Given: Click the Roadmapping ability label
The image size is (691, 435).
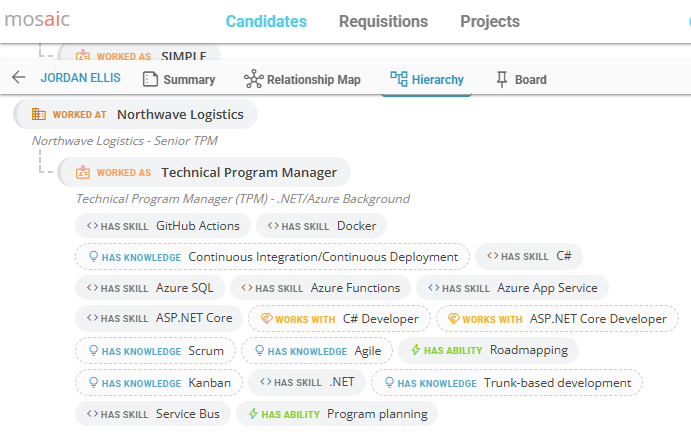Looking at the screenshot, I should click(x=529, y=350).
